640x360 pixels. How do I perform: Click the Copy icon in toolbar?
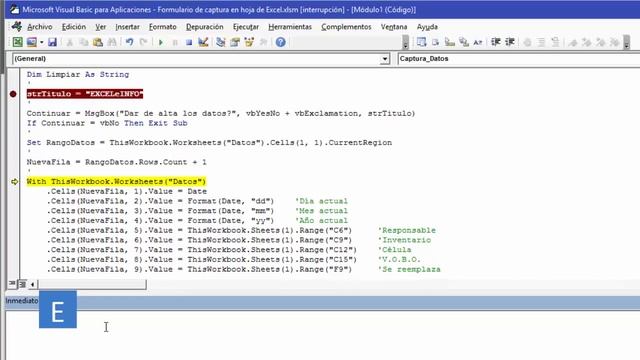pyautogui.click(x=84, y=42)
